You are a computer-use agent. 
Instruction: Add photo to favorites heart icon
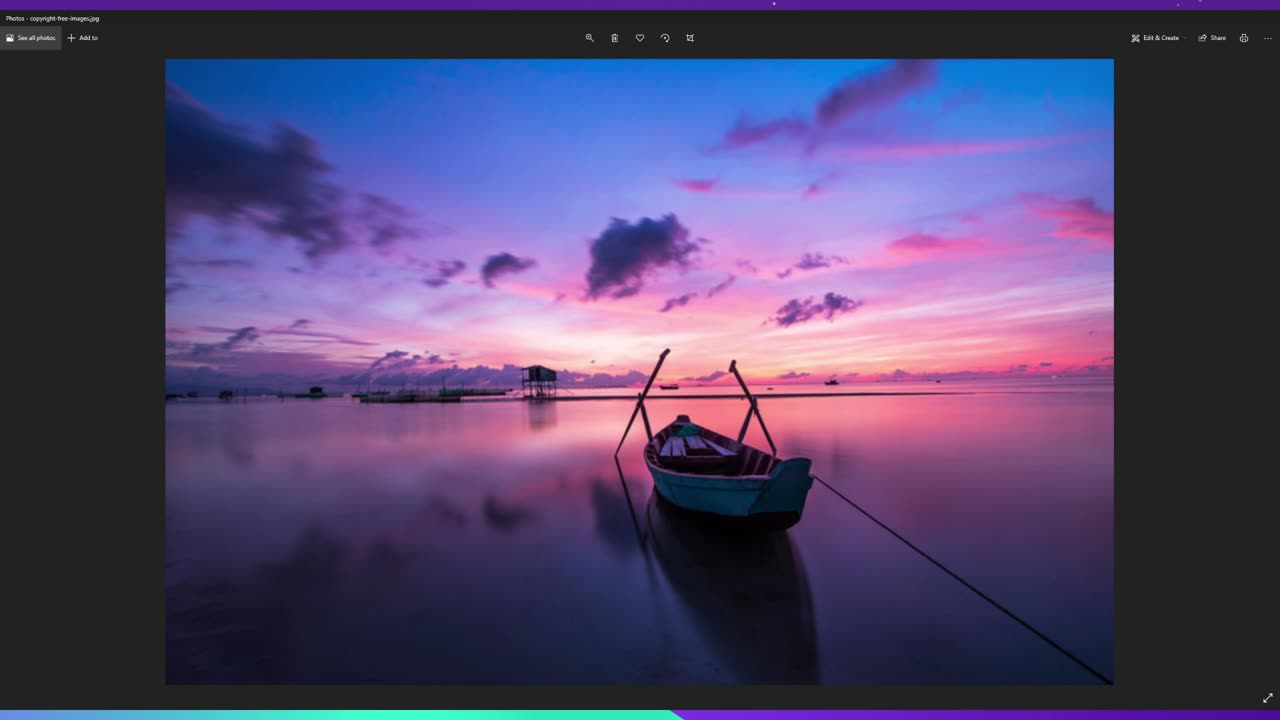pos(640,38)
